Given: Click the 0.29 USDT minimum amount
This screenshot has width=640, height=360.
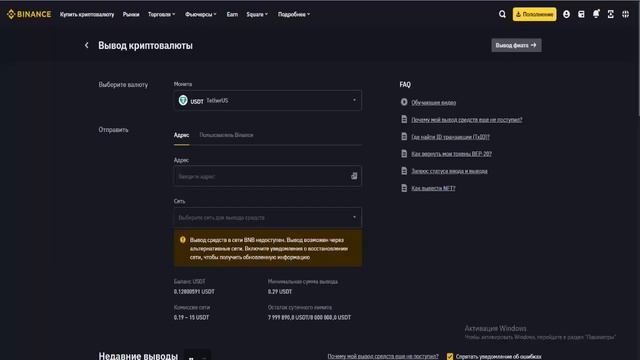Looking at the screenshot, I should pyautogui.click(x=280, y=291).
